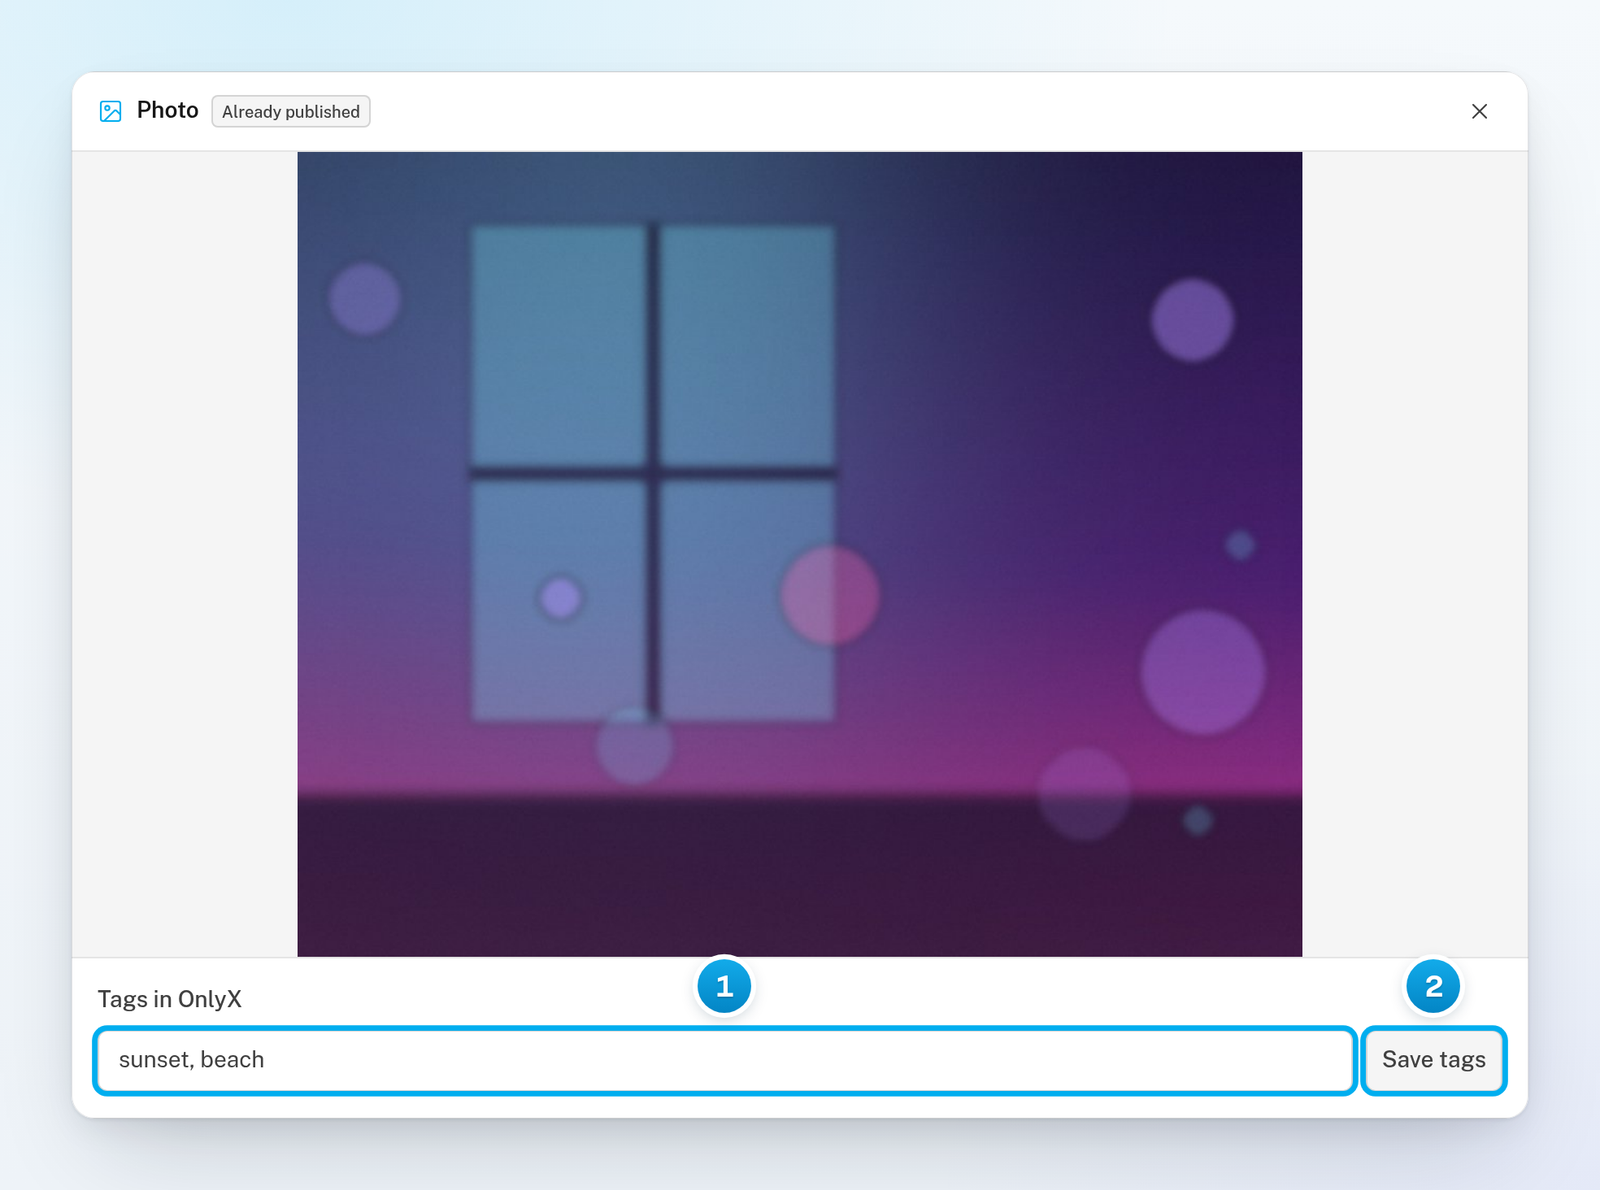1600x1190 pixels.
Task: Save tags for the photo
Action: [x=1434, y=1060]
